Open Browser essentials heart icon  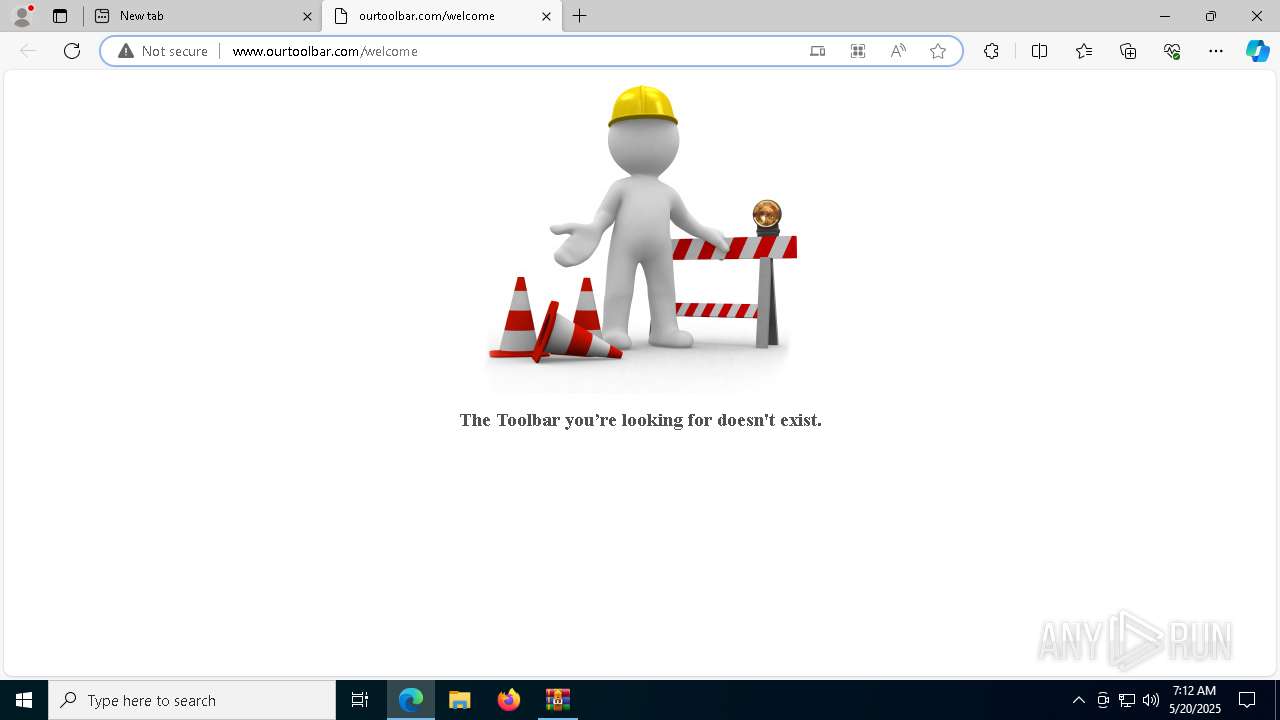[1172, 51]
